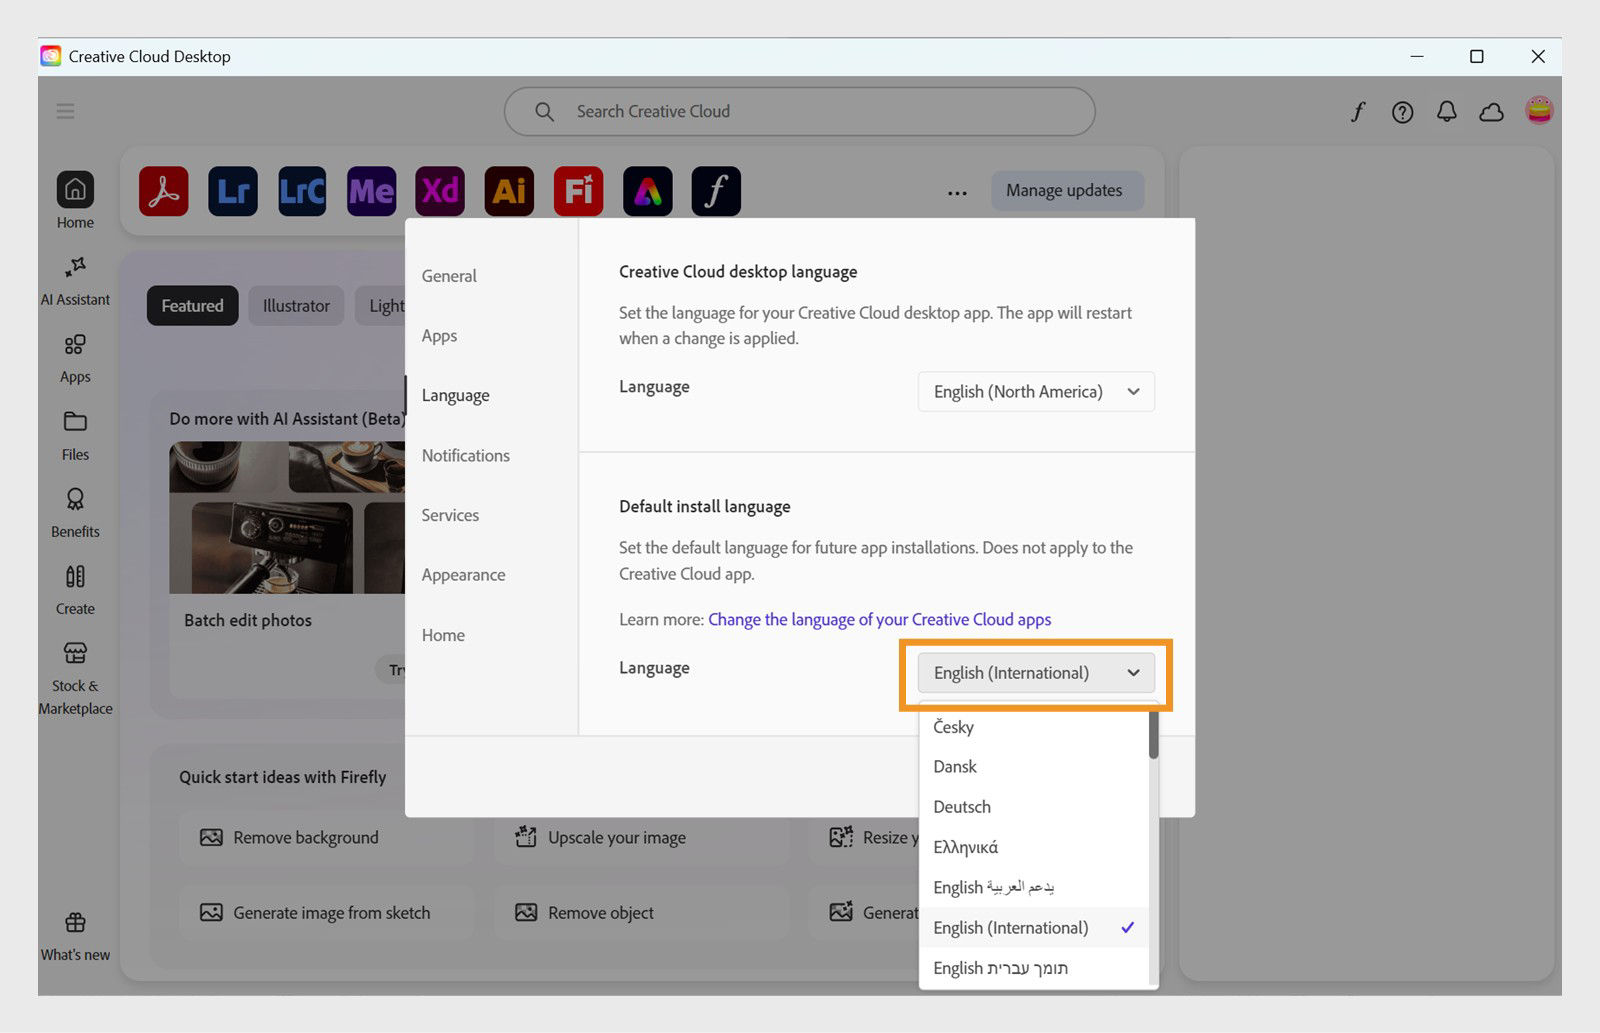
Task: Pick Ελληνικά from the list
Action: coord(1033,847)
